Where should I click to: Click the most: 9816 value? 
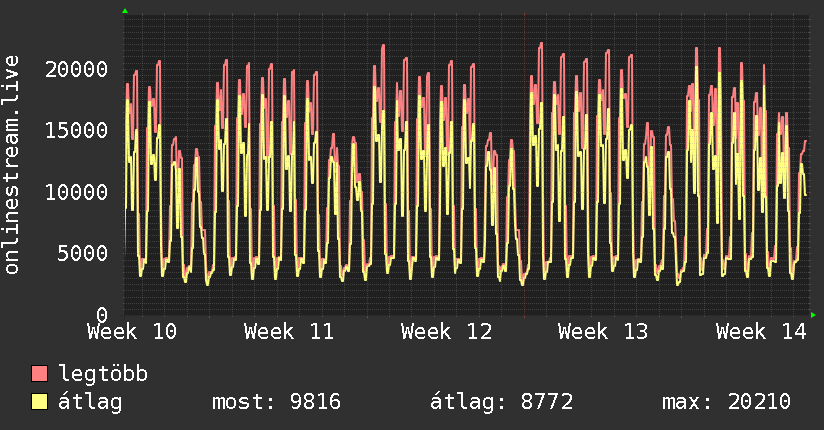pyautogui.click(x=276, y=402)
